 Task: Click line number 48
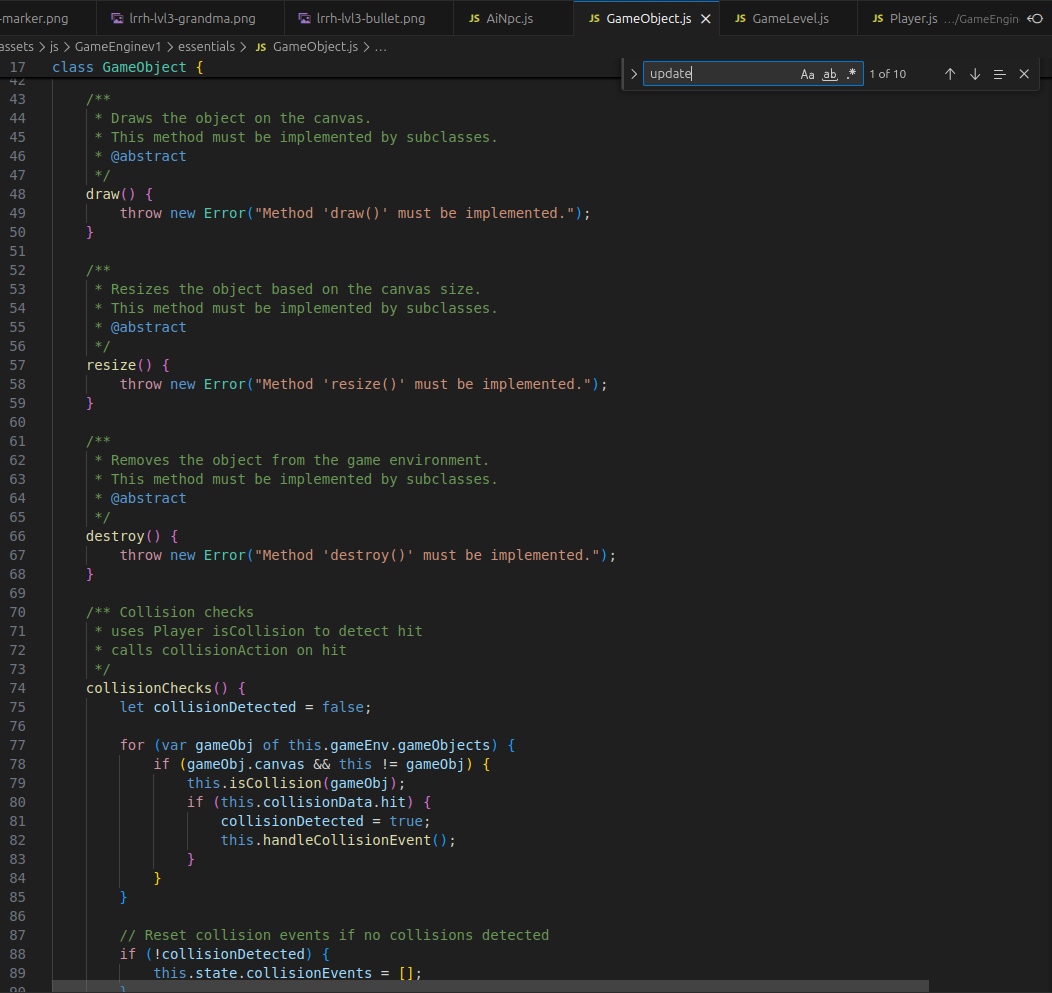(17, 194)
